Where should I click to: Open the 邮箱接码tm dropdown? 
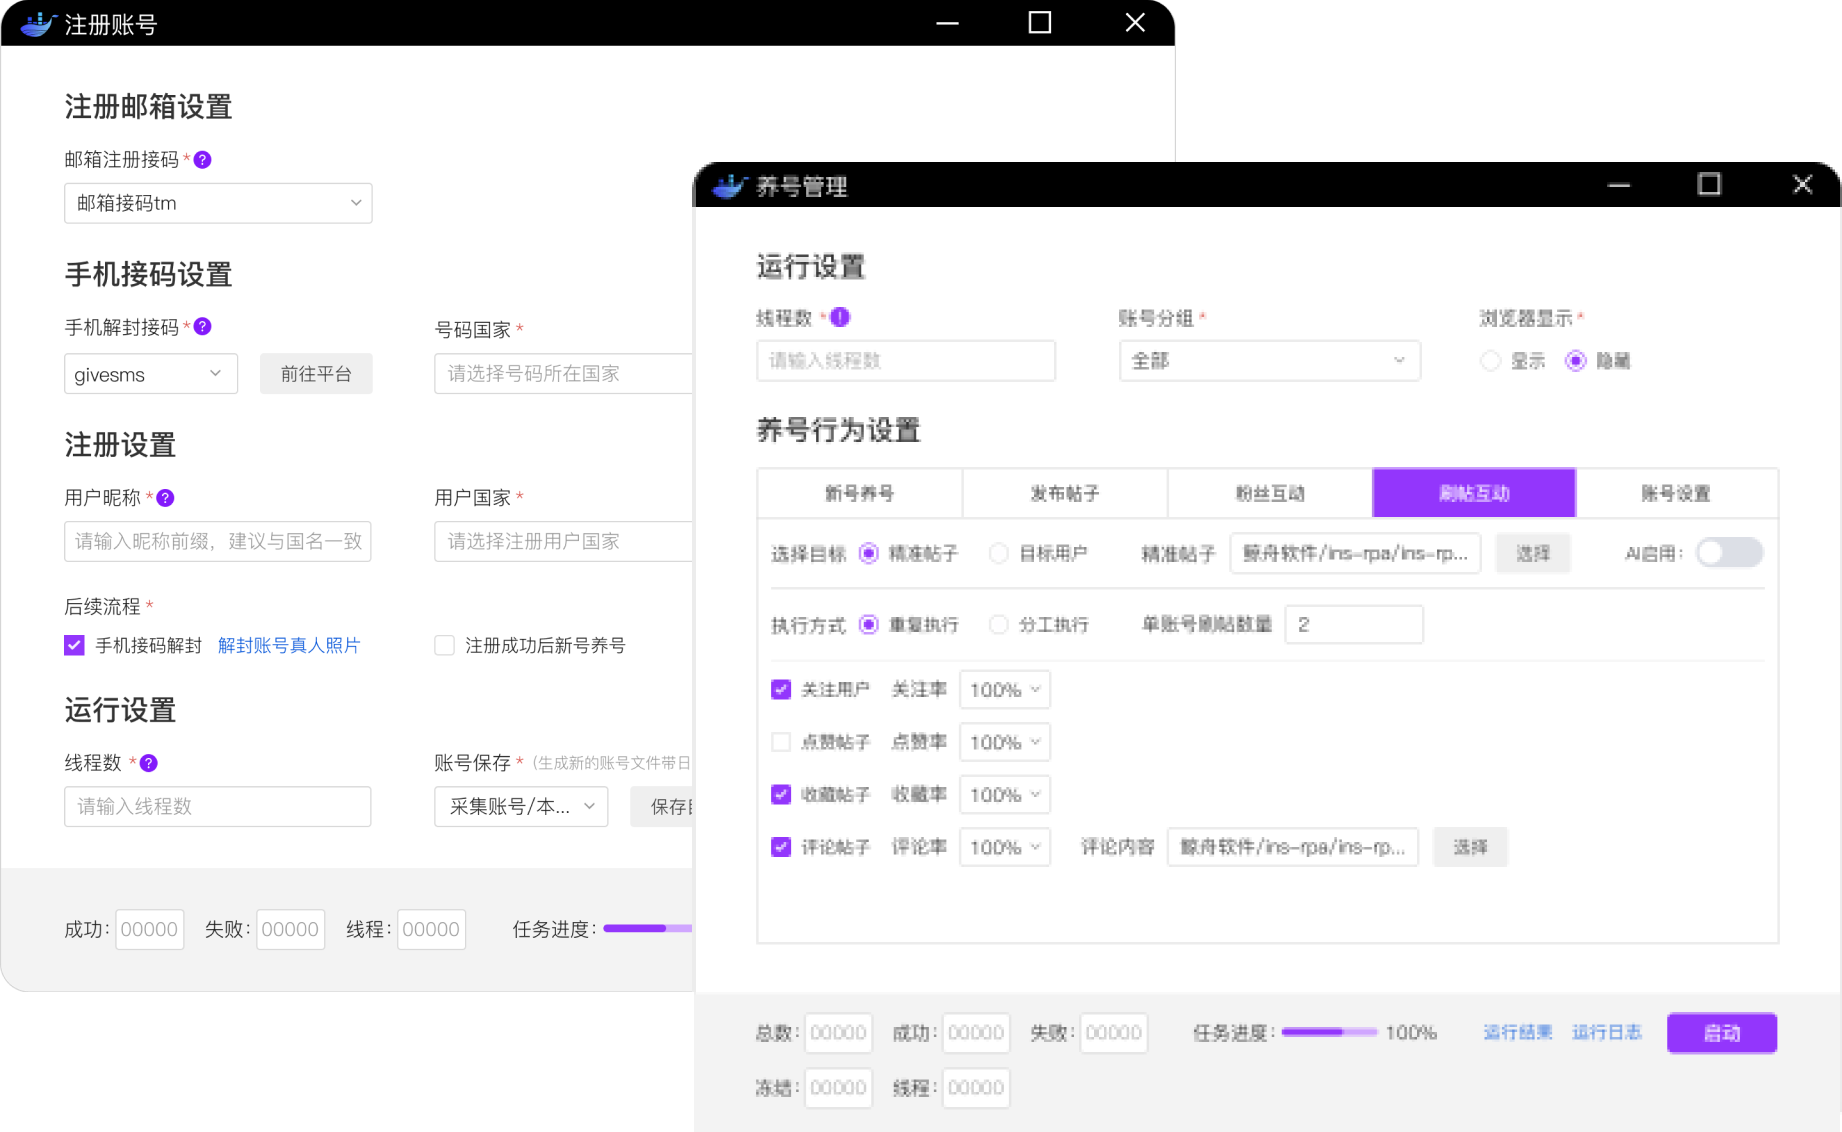tap(218, 204)
